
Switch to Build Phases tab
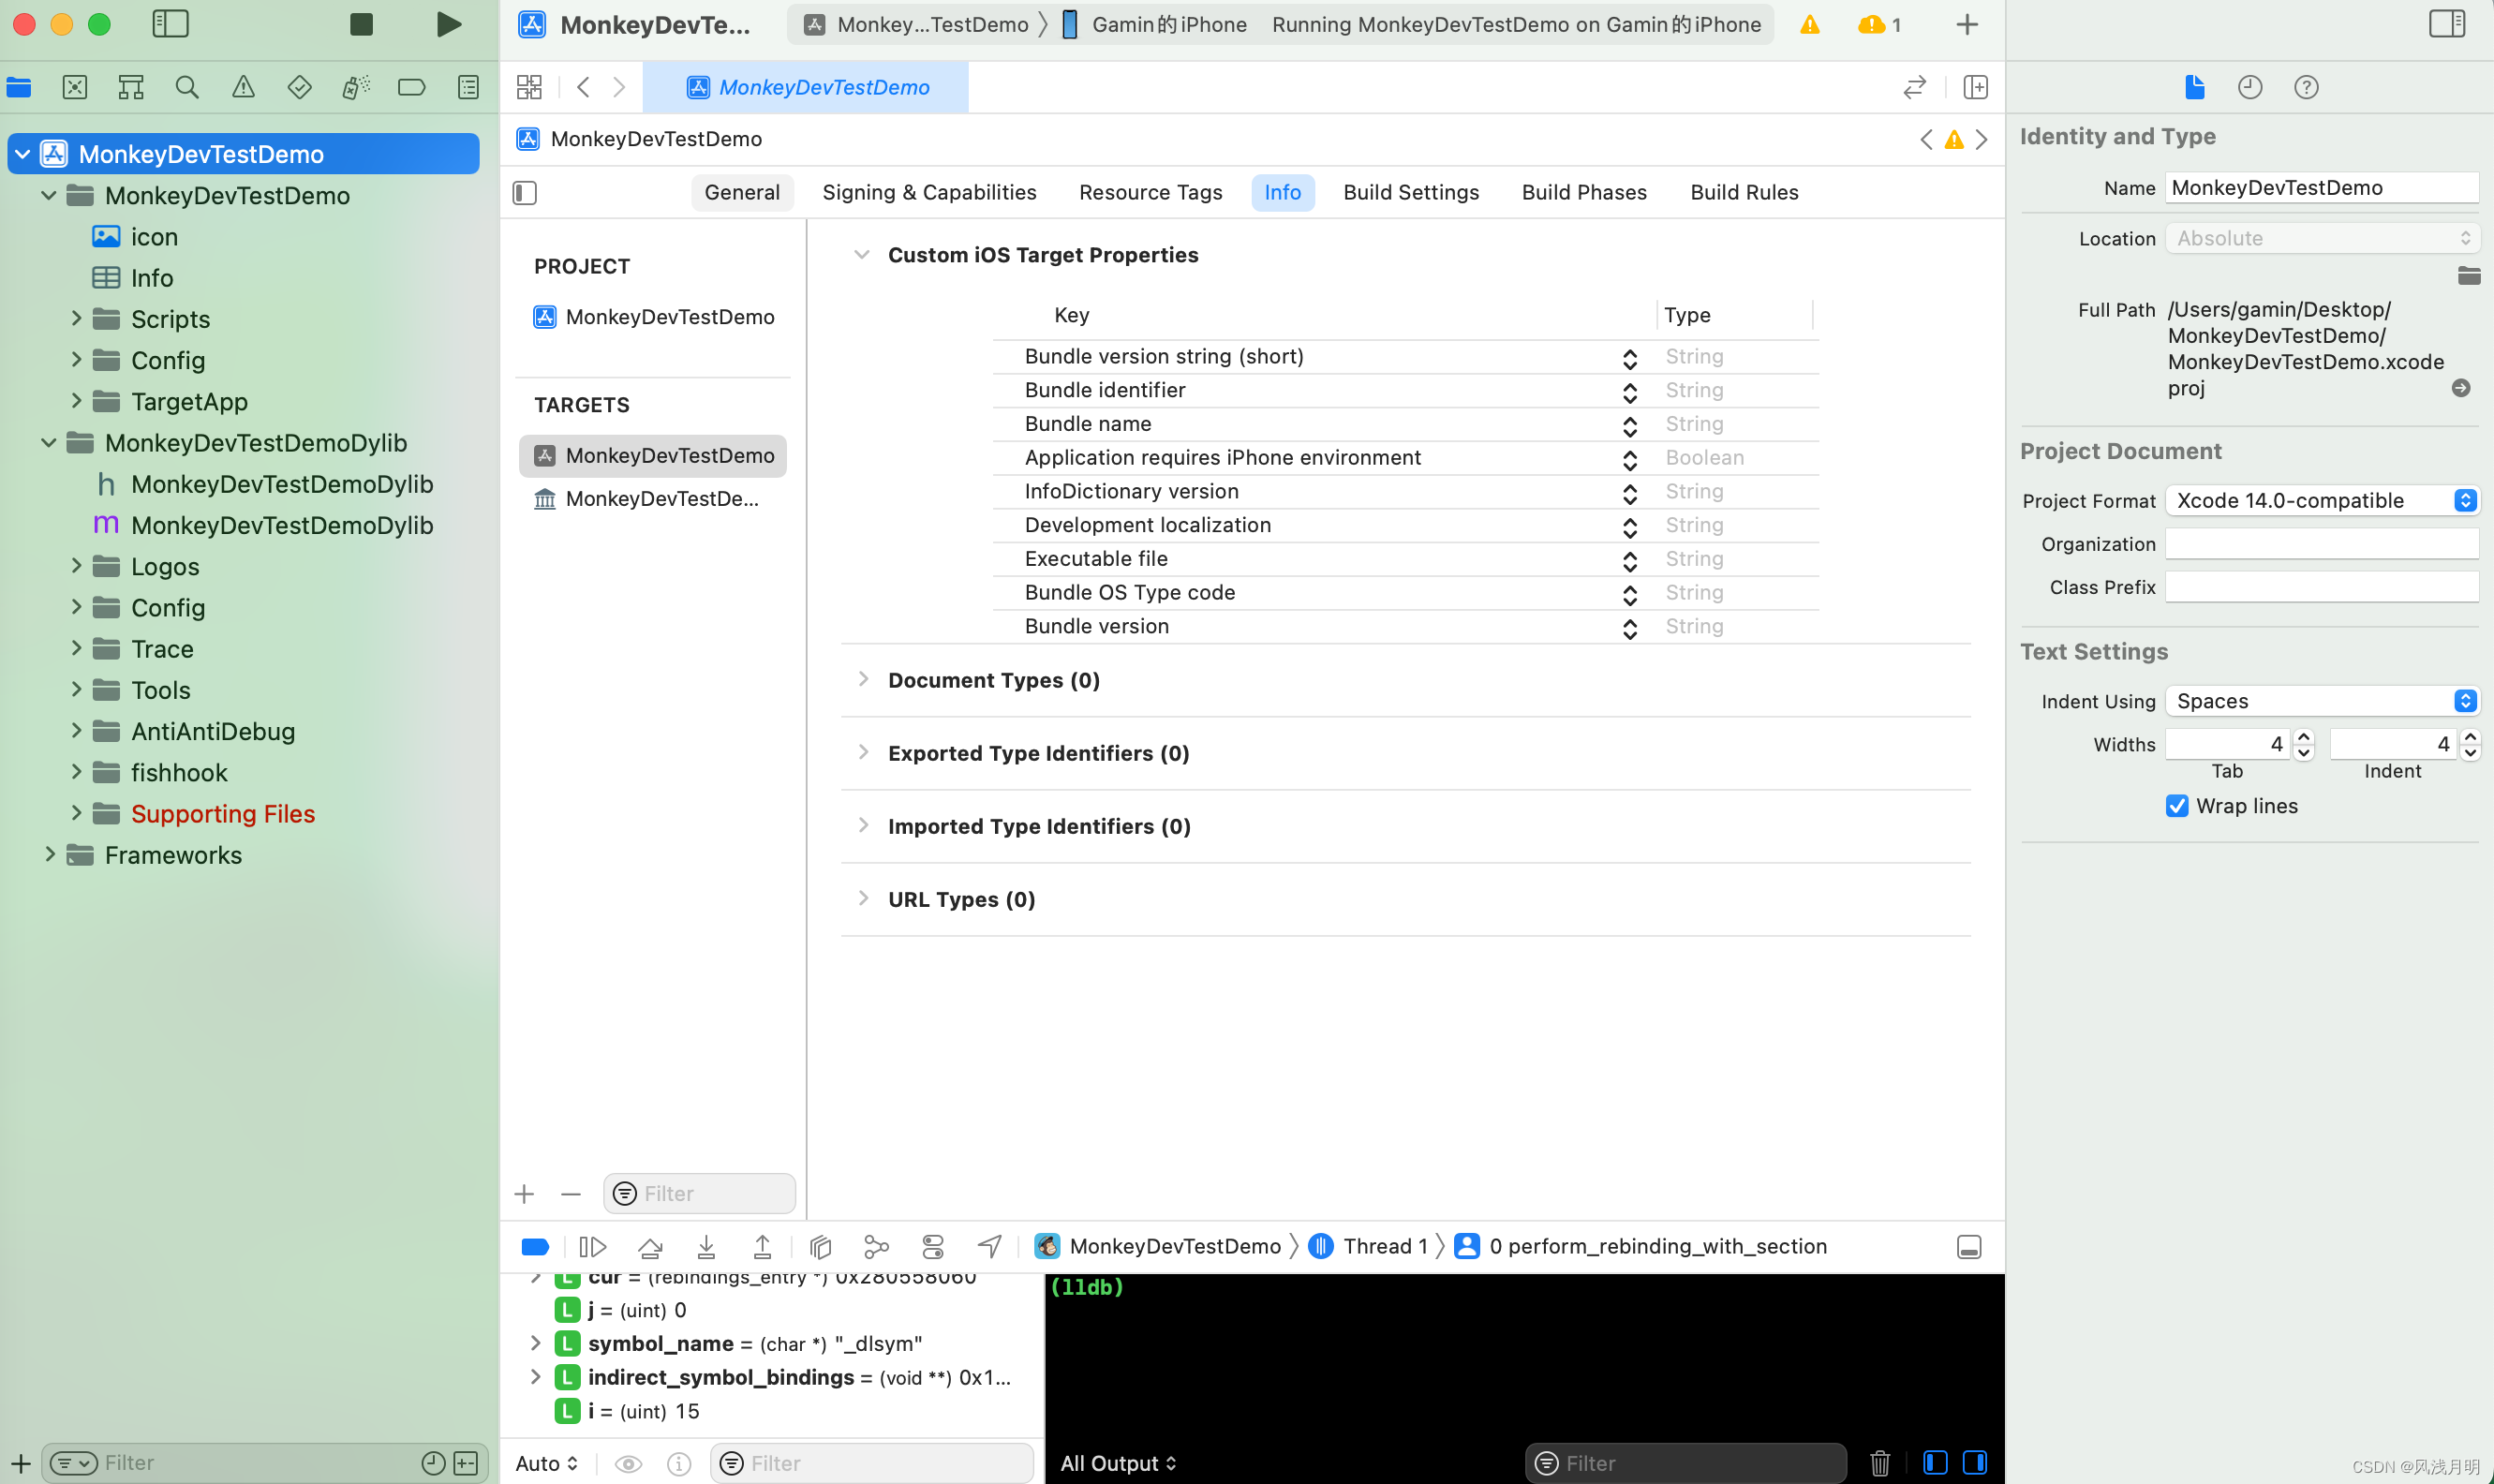(1584, 192)
